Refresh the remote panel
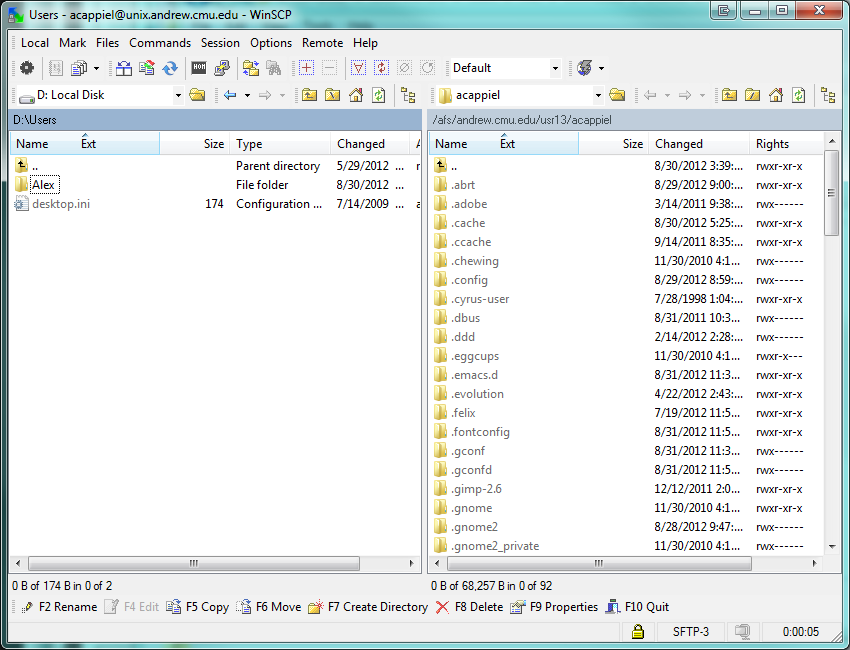This screenshot has height=650, width=850. 799,95
